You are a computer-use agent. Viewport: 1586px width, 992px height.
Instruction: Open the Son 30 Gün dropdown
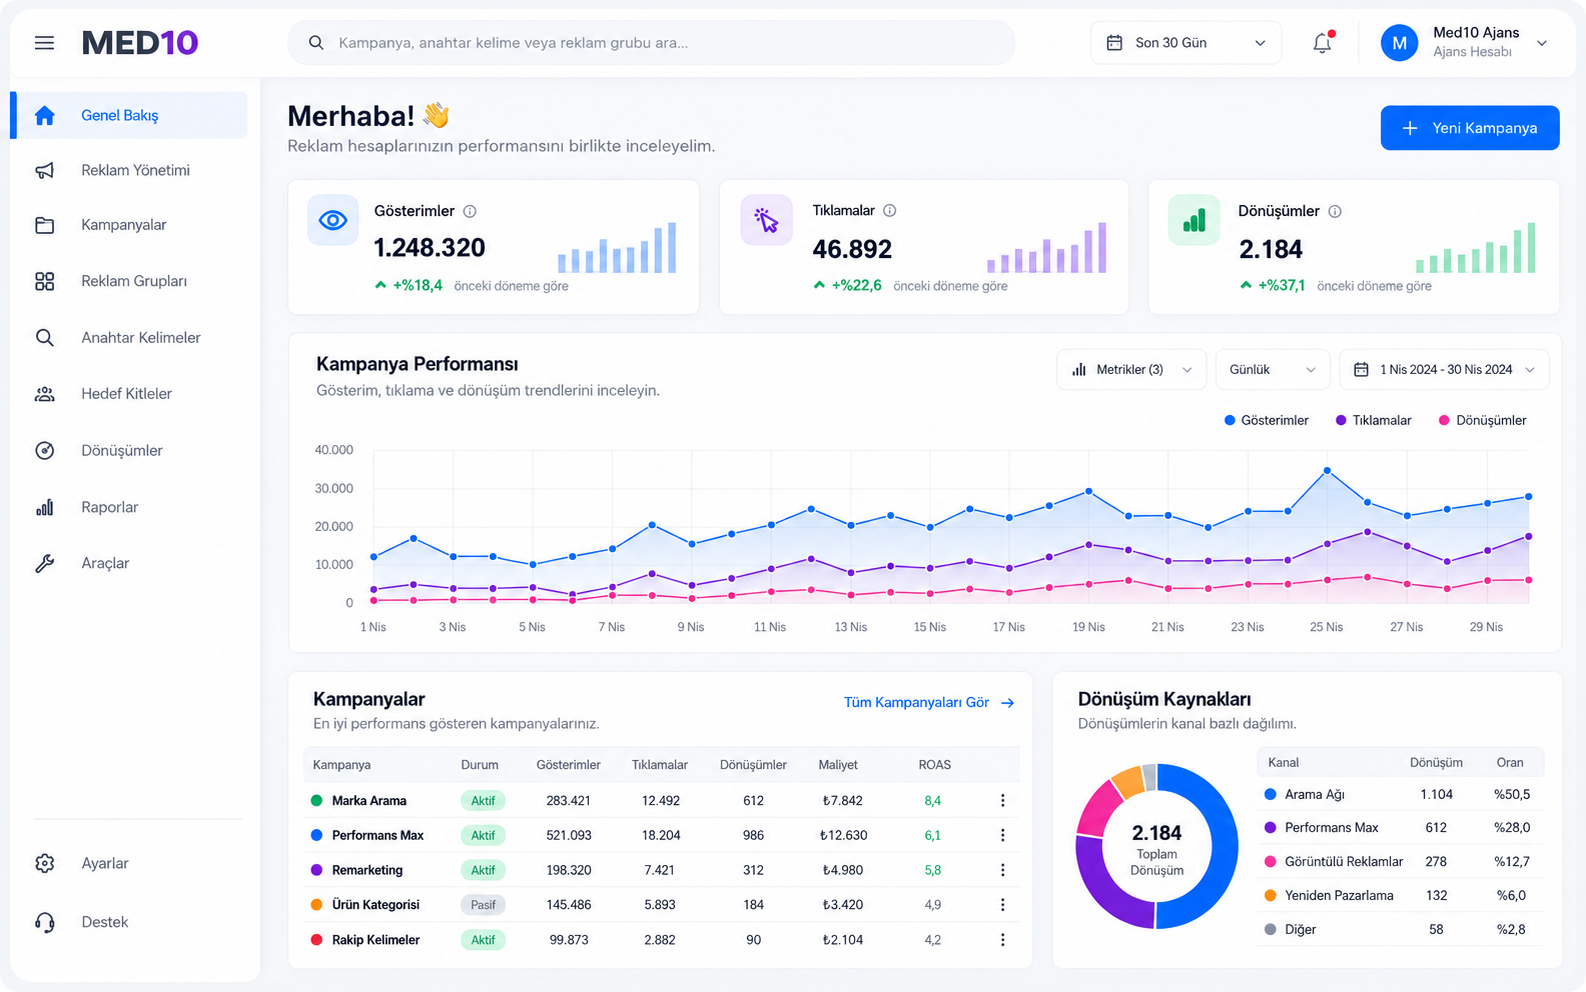coord(1186,43)
